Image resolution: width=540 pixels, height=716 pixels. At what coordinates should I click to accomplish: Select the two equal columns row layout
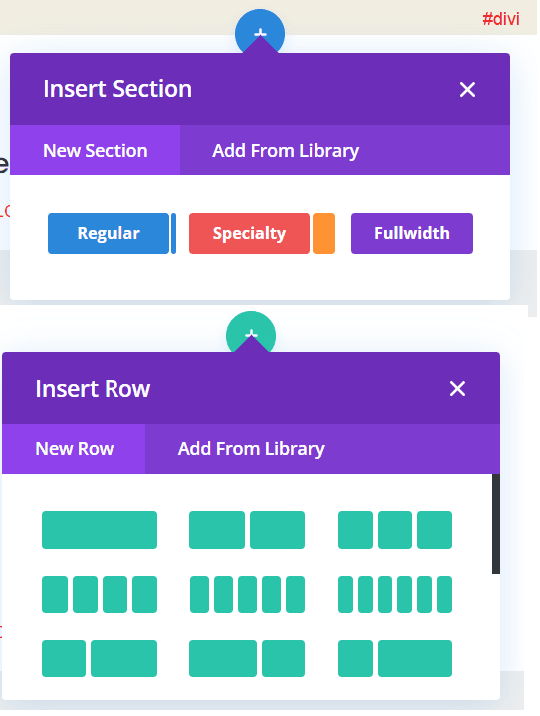pyautogui.click(x=247, y=530)
